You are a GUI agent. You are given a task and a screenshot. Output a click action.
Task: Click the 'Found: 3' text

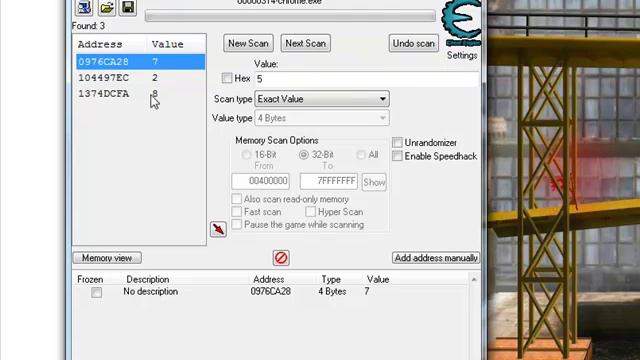[x=89, y=26]
